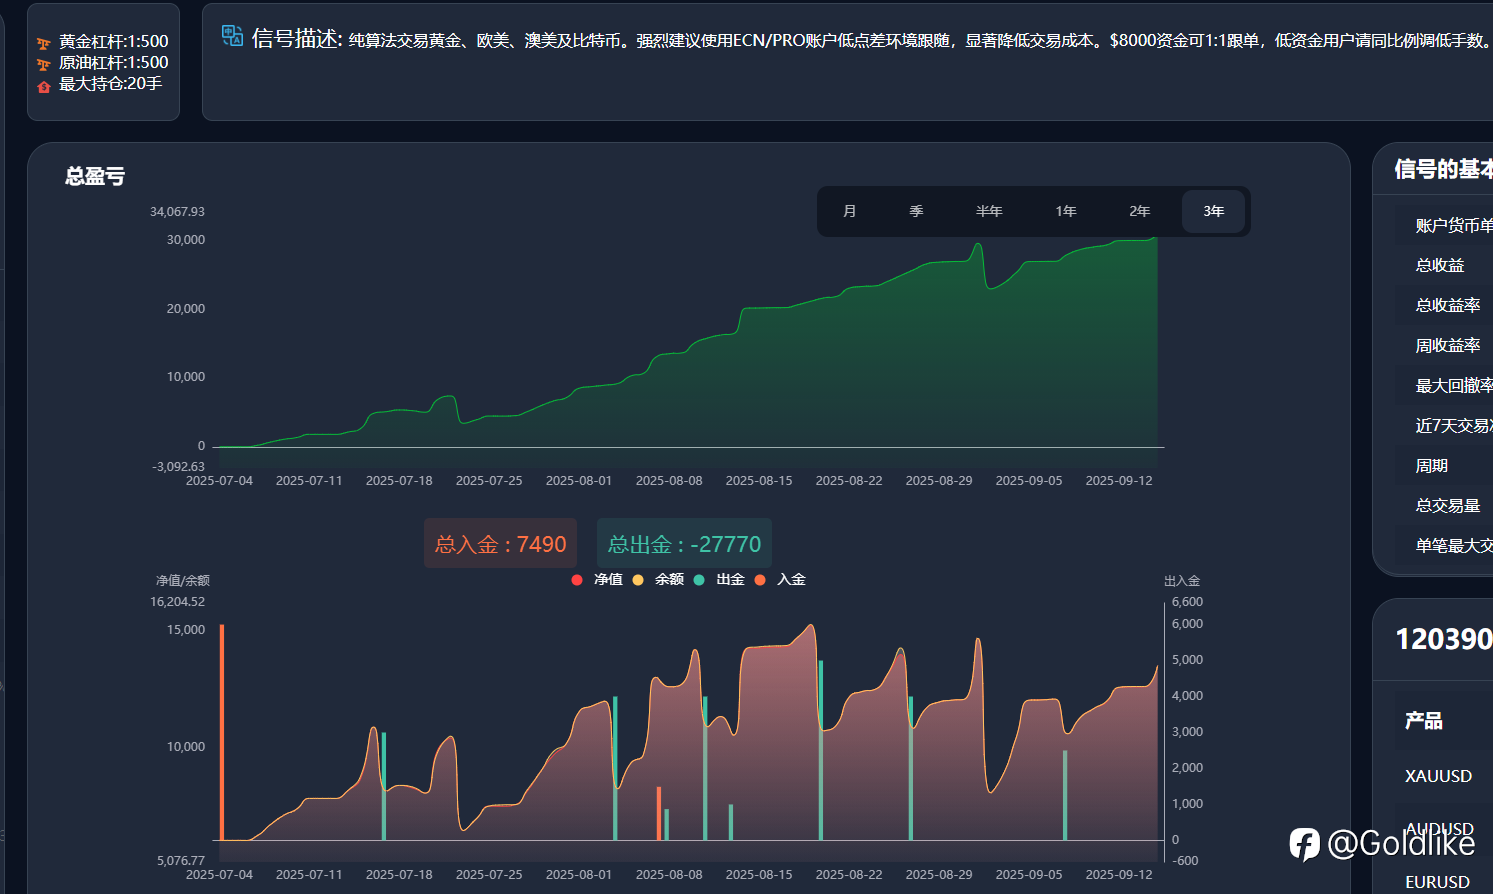Toggle the 余额 series in the chart legend

[x=658, y=580]
